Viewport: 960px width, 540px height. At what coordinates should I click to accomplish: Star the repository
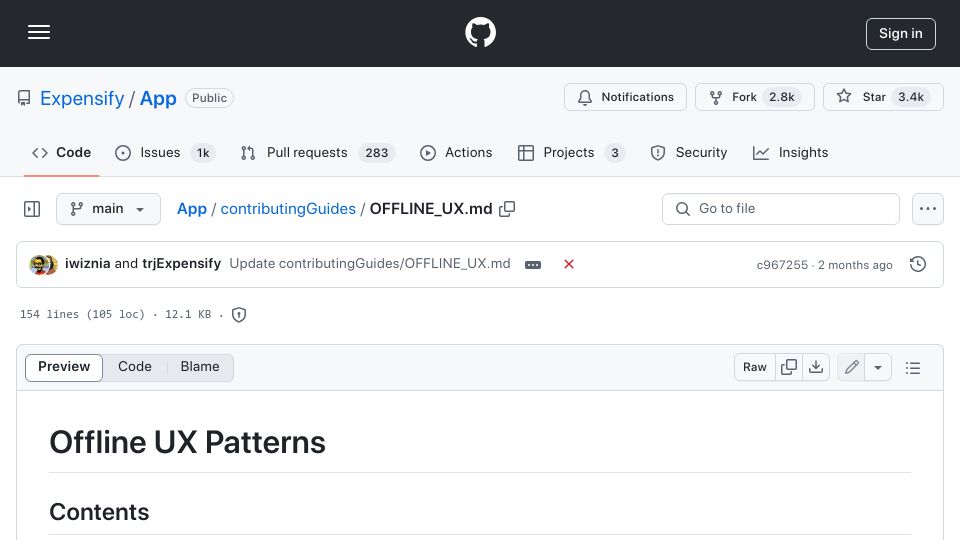[x=883, y=97]
